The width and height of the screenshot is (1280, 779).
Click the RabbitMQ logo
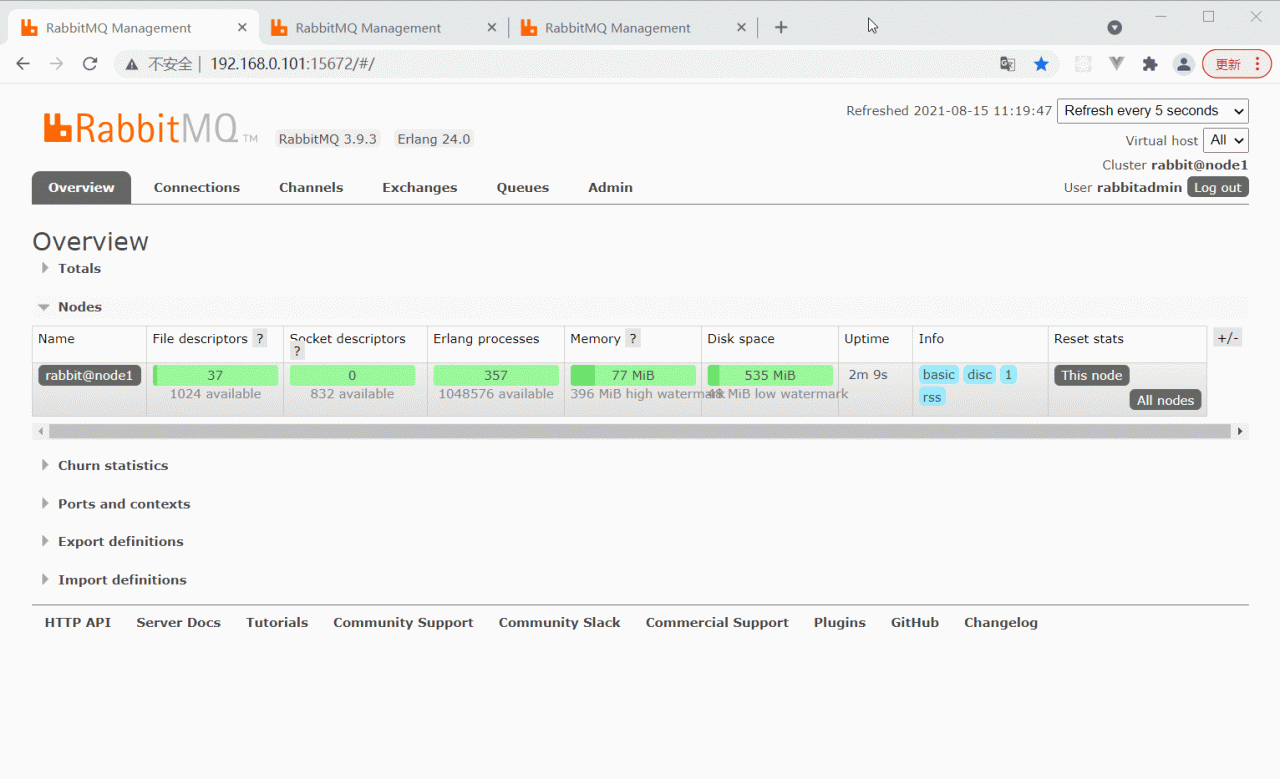(140, 126)
